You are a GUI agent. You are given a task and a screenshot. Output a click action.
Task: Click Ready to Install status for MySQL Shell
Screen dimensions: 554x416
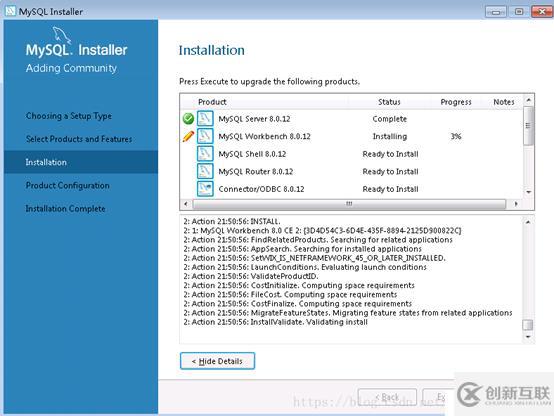click(390, 154)
